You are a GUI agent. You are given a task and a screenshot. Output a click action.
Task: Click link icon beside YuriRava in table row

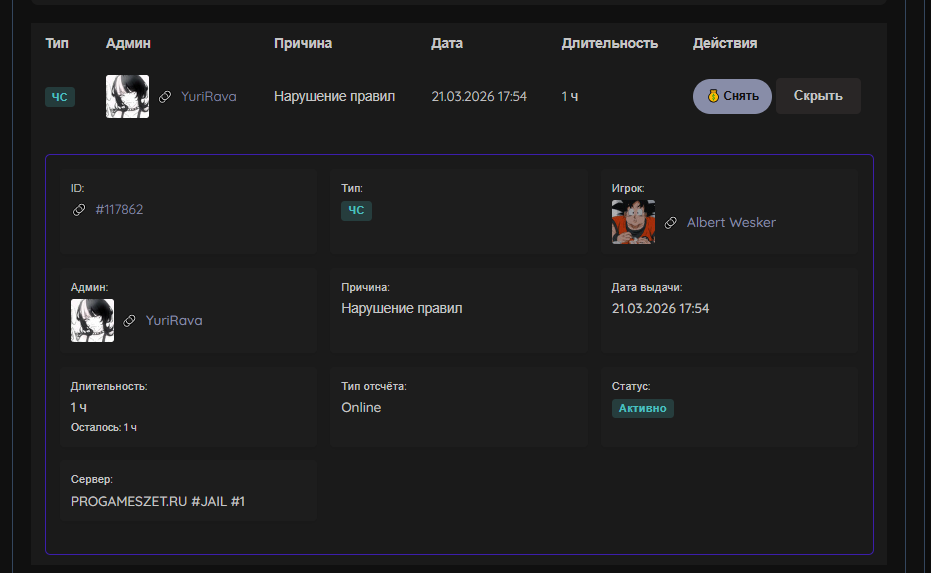(165, 97)
